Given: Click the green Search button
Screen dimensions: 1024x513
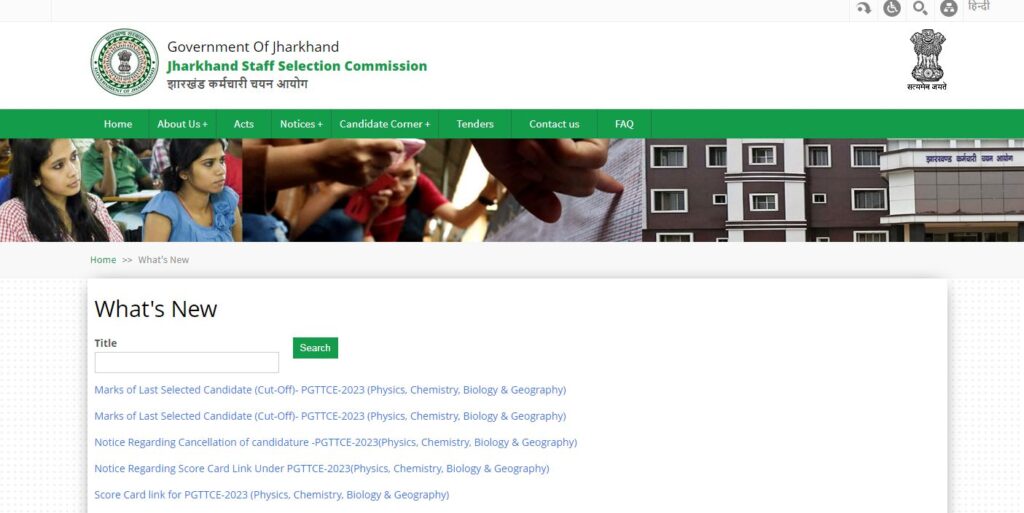Looking at the screenshot, I should 315,348.
